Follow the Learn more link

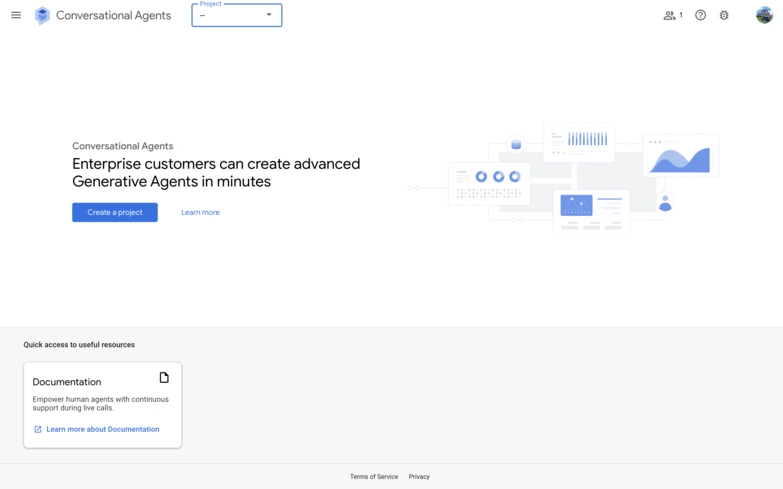coord(200,212)
